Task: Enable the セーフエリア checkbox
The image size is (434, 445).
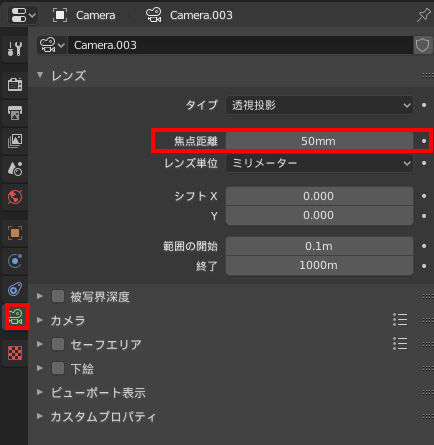Action: 58,344
